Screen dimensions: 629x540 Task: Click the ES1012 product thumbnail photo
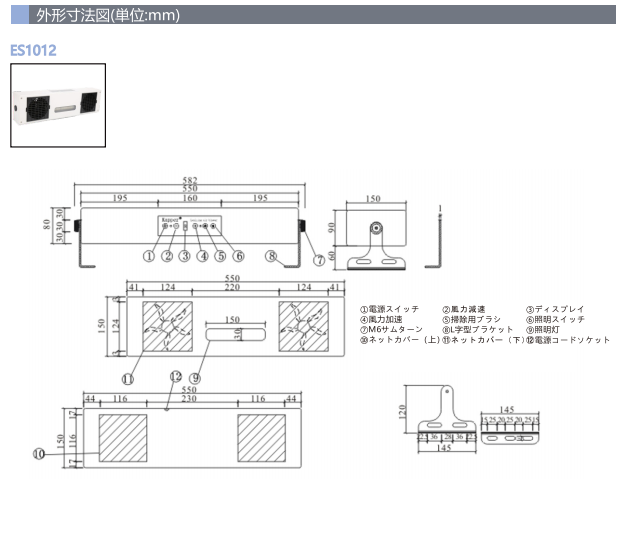click(x=58, y=105)
